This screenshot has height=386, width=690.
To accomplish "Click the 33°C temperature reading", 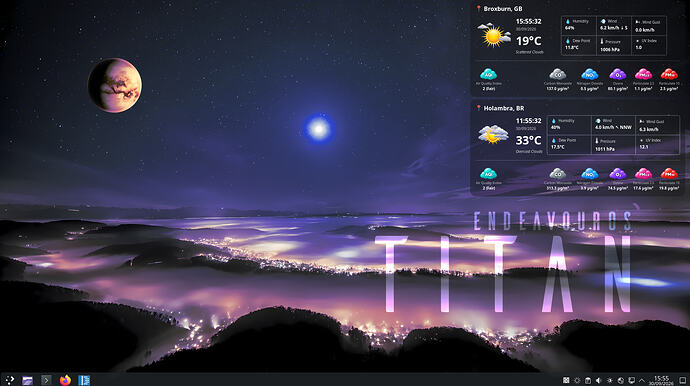I will tap(529, 140).
